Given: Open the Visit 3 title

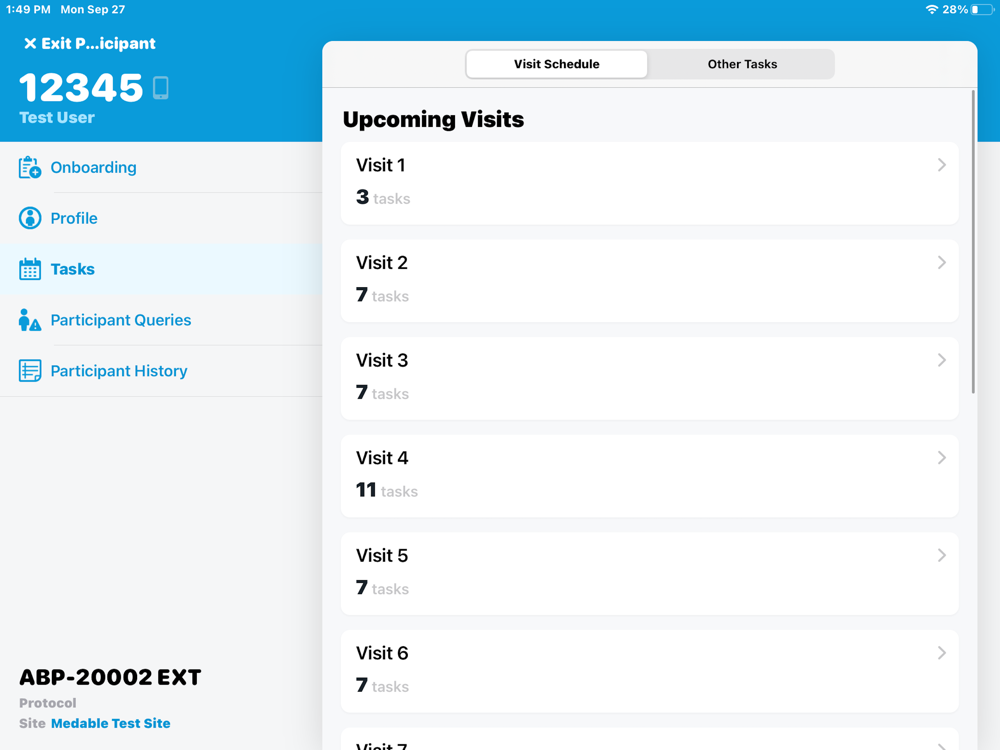Looking at the screenshot, I should pos(382,360).
